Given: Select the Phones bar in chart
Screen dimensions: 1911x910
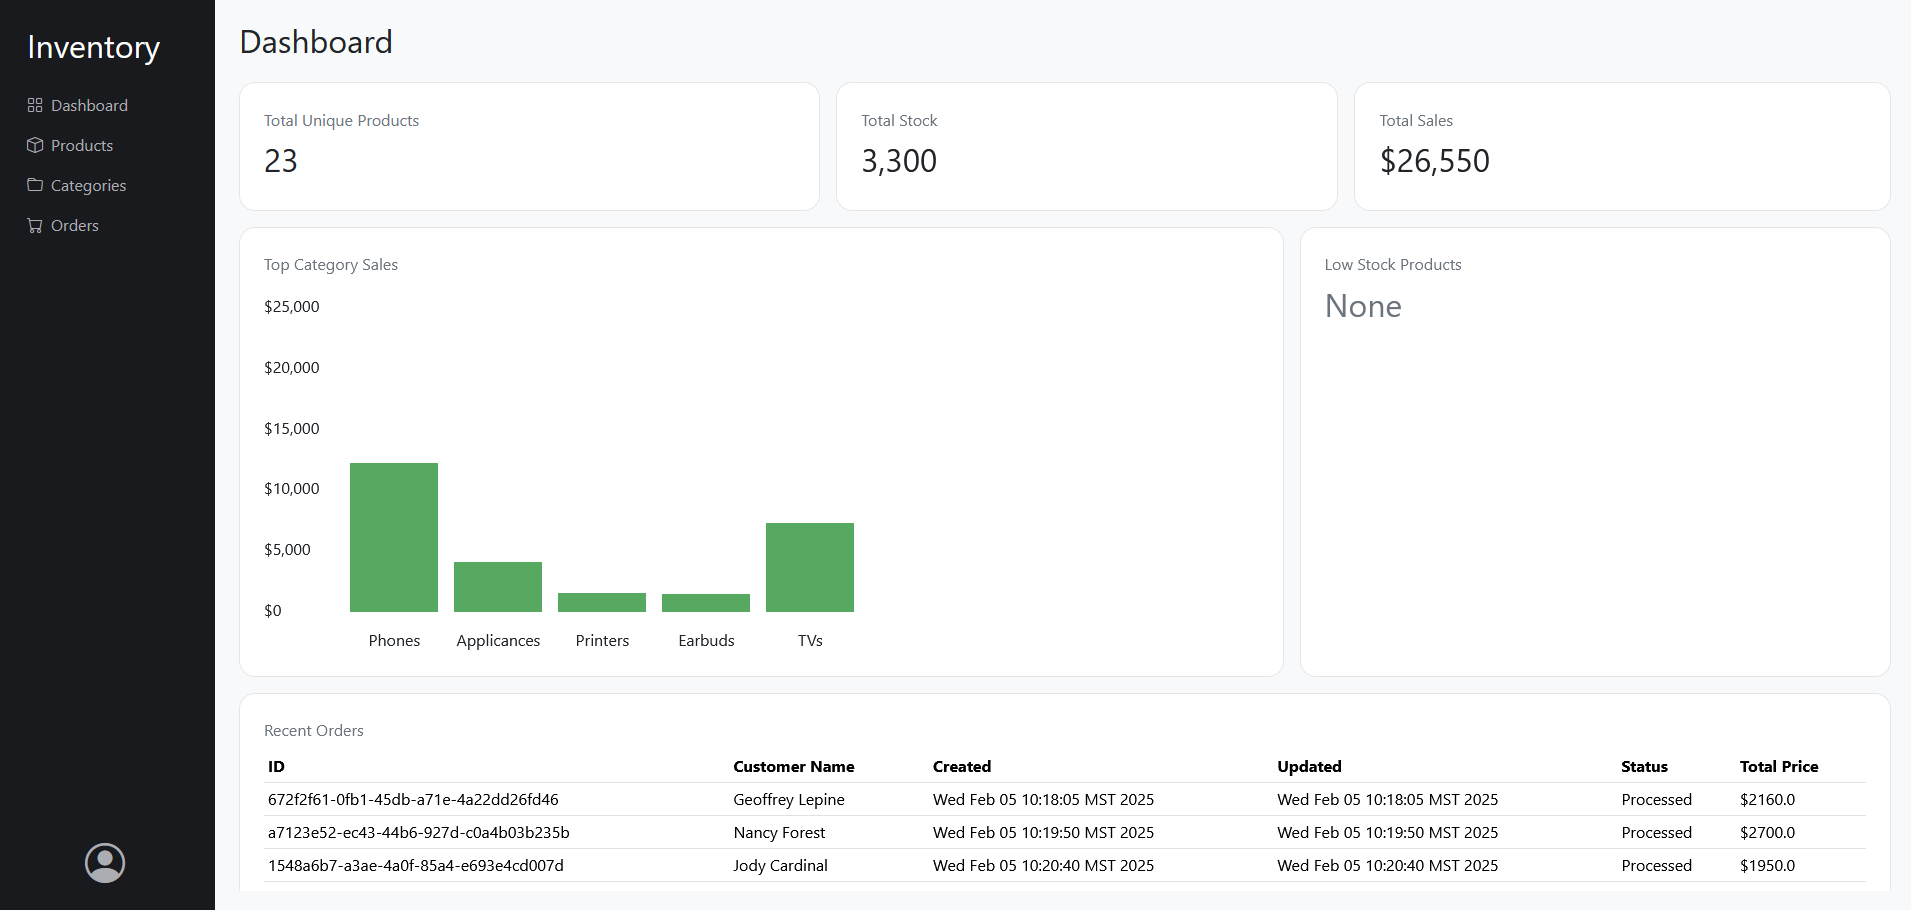Looking at the screenshot, I should (x=394, y=537).
